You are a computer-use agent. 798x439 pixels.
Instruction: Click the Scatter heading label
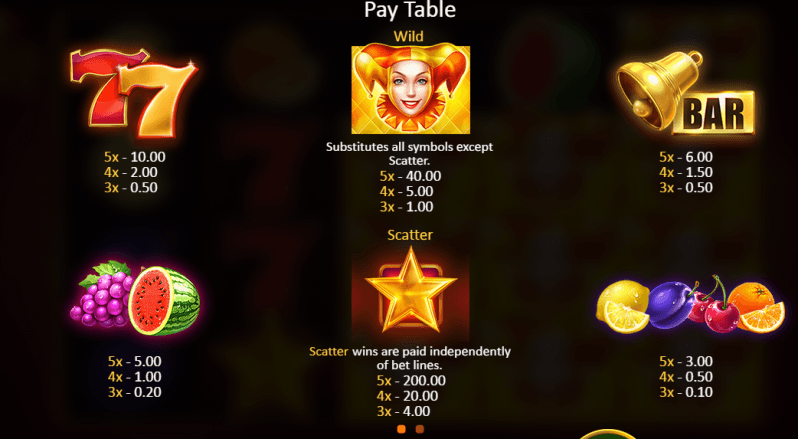pyautogui.click(x=410, y=235)
